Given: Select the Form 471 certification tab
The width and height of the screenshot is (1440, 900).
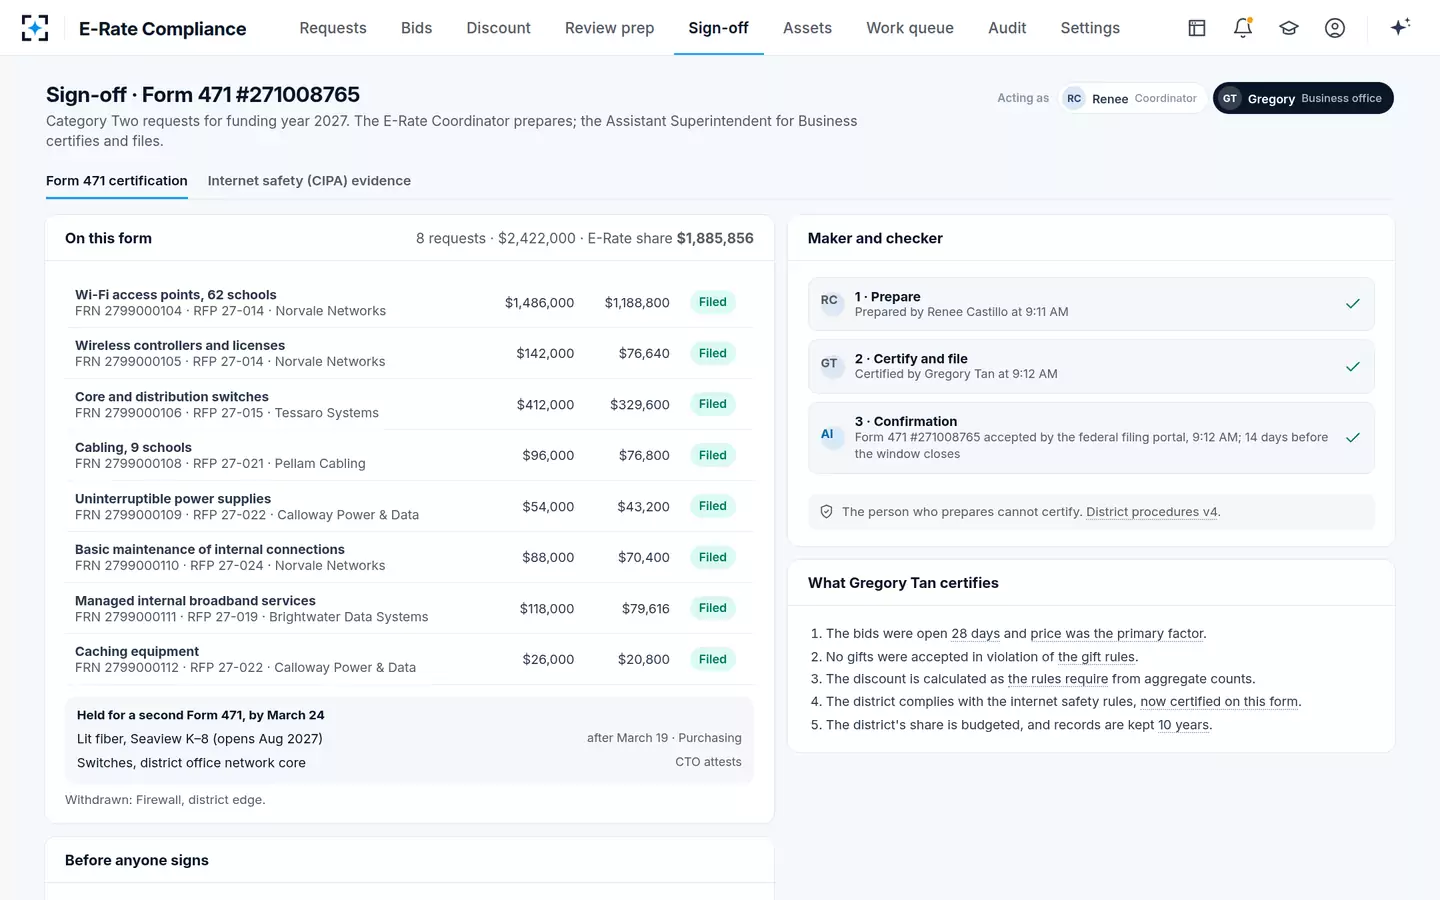Looking at the screenshot, I should pos(117,181).
